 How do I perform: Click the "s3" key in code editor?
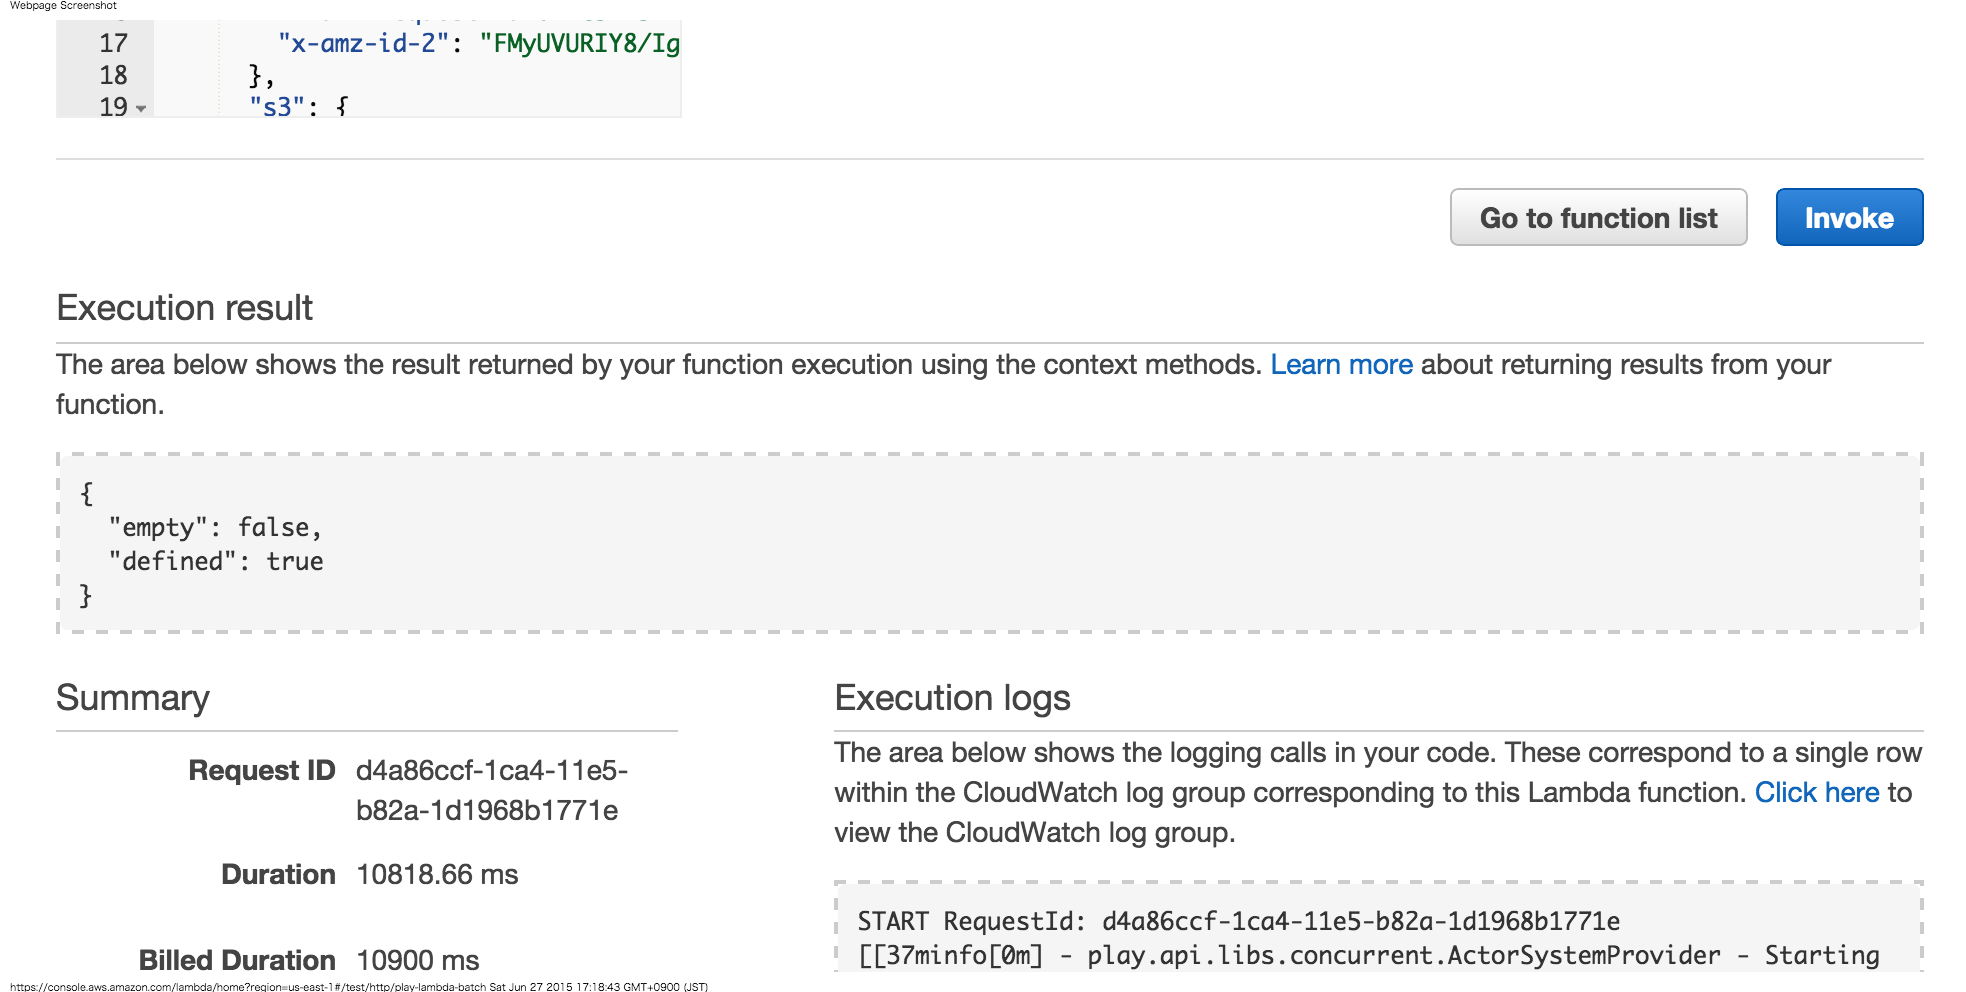point(277,106)
